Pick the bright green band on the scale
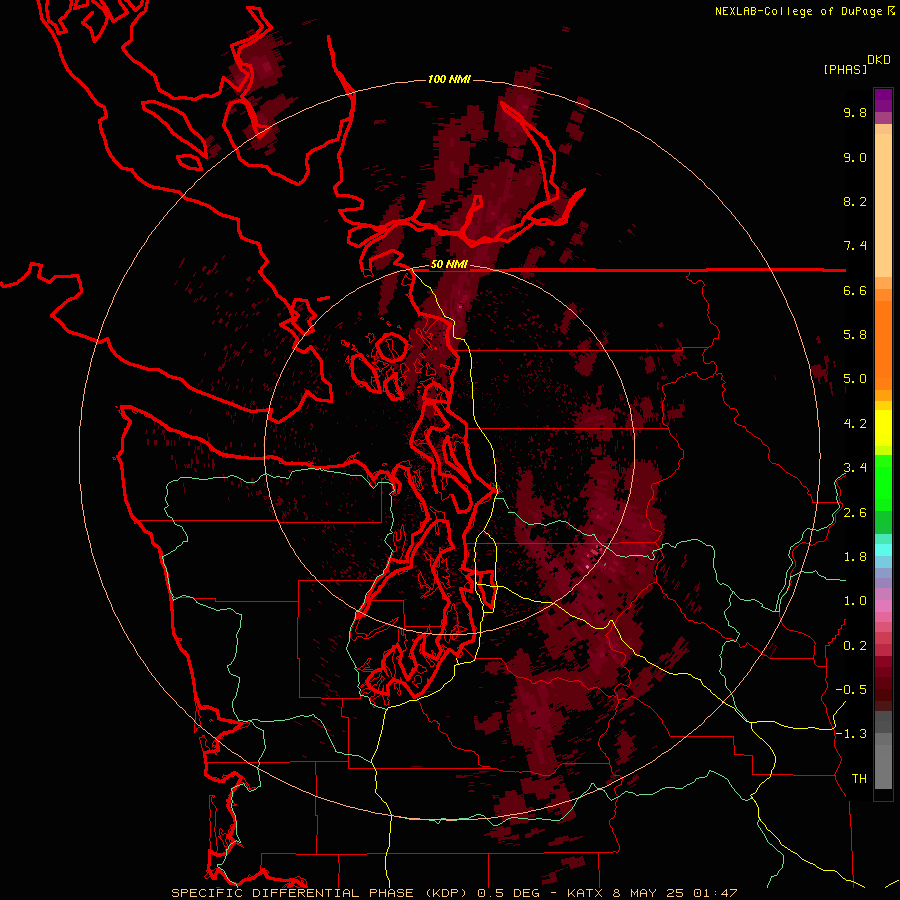900x900 pixels. pos(883,482)
